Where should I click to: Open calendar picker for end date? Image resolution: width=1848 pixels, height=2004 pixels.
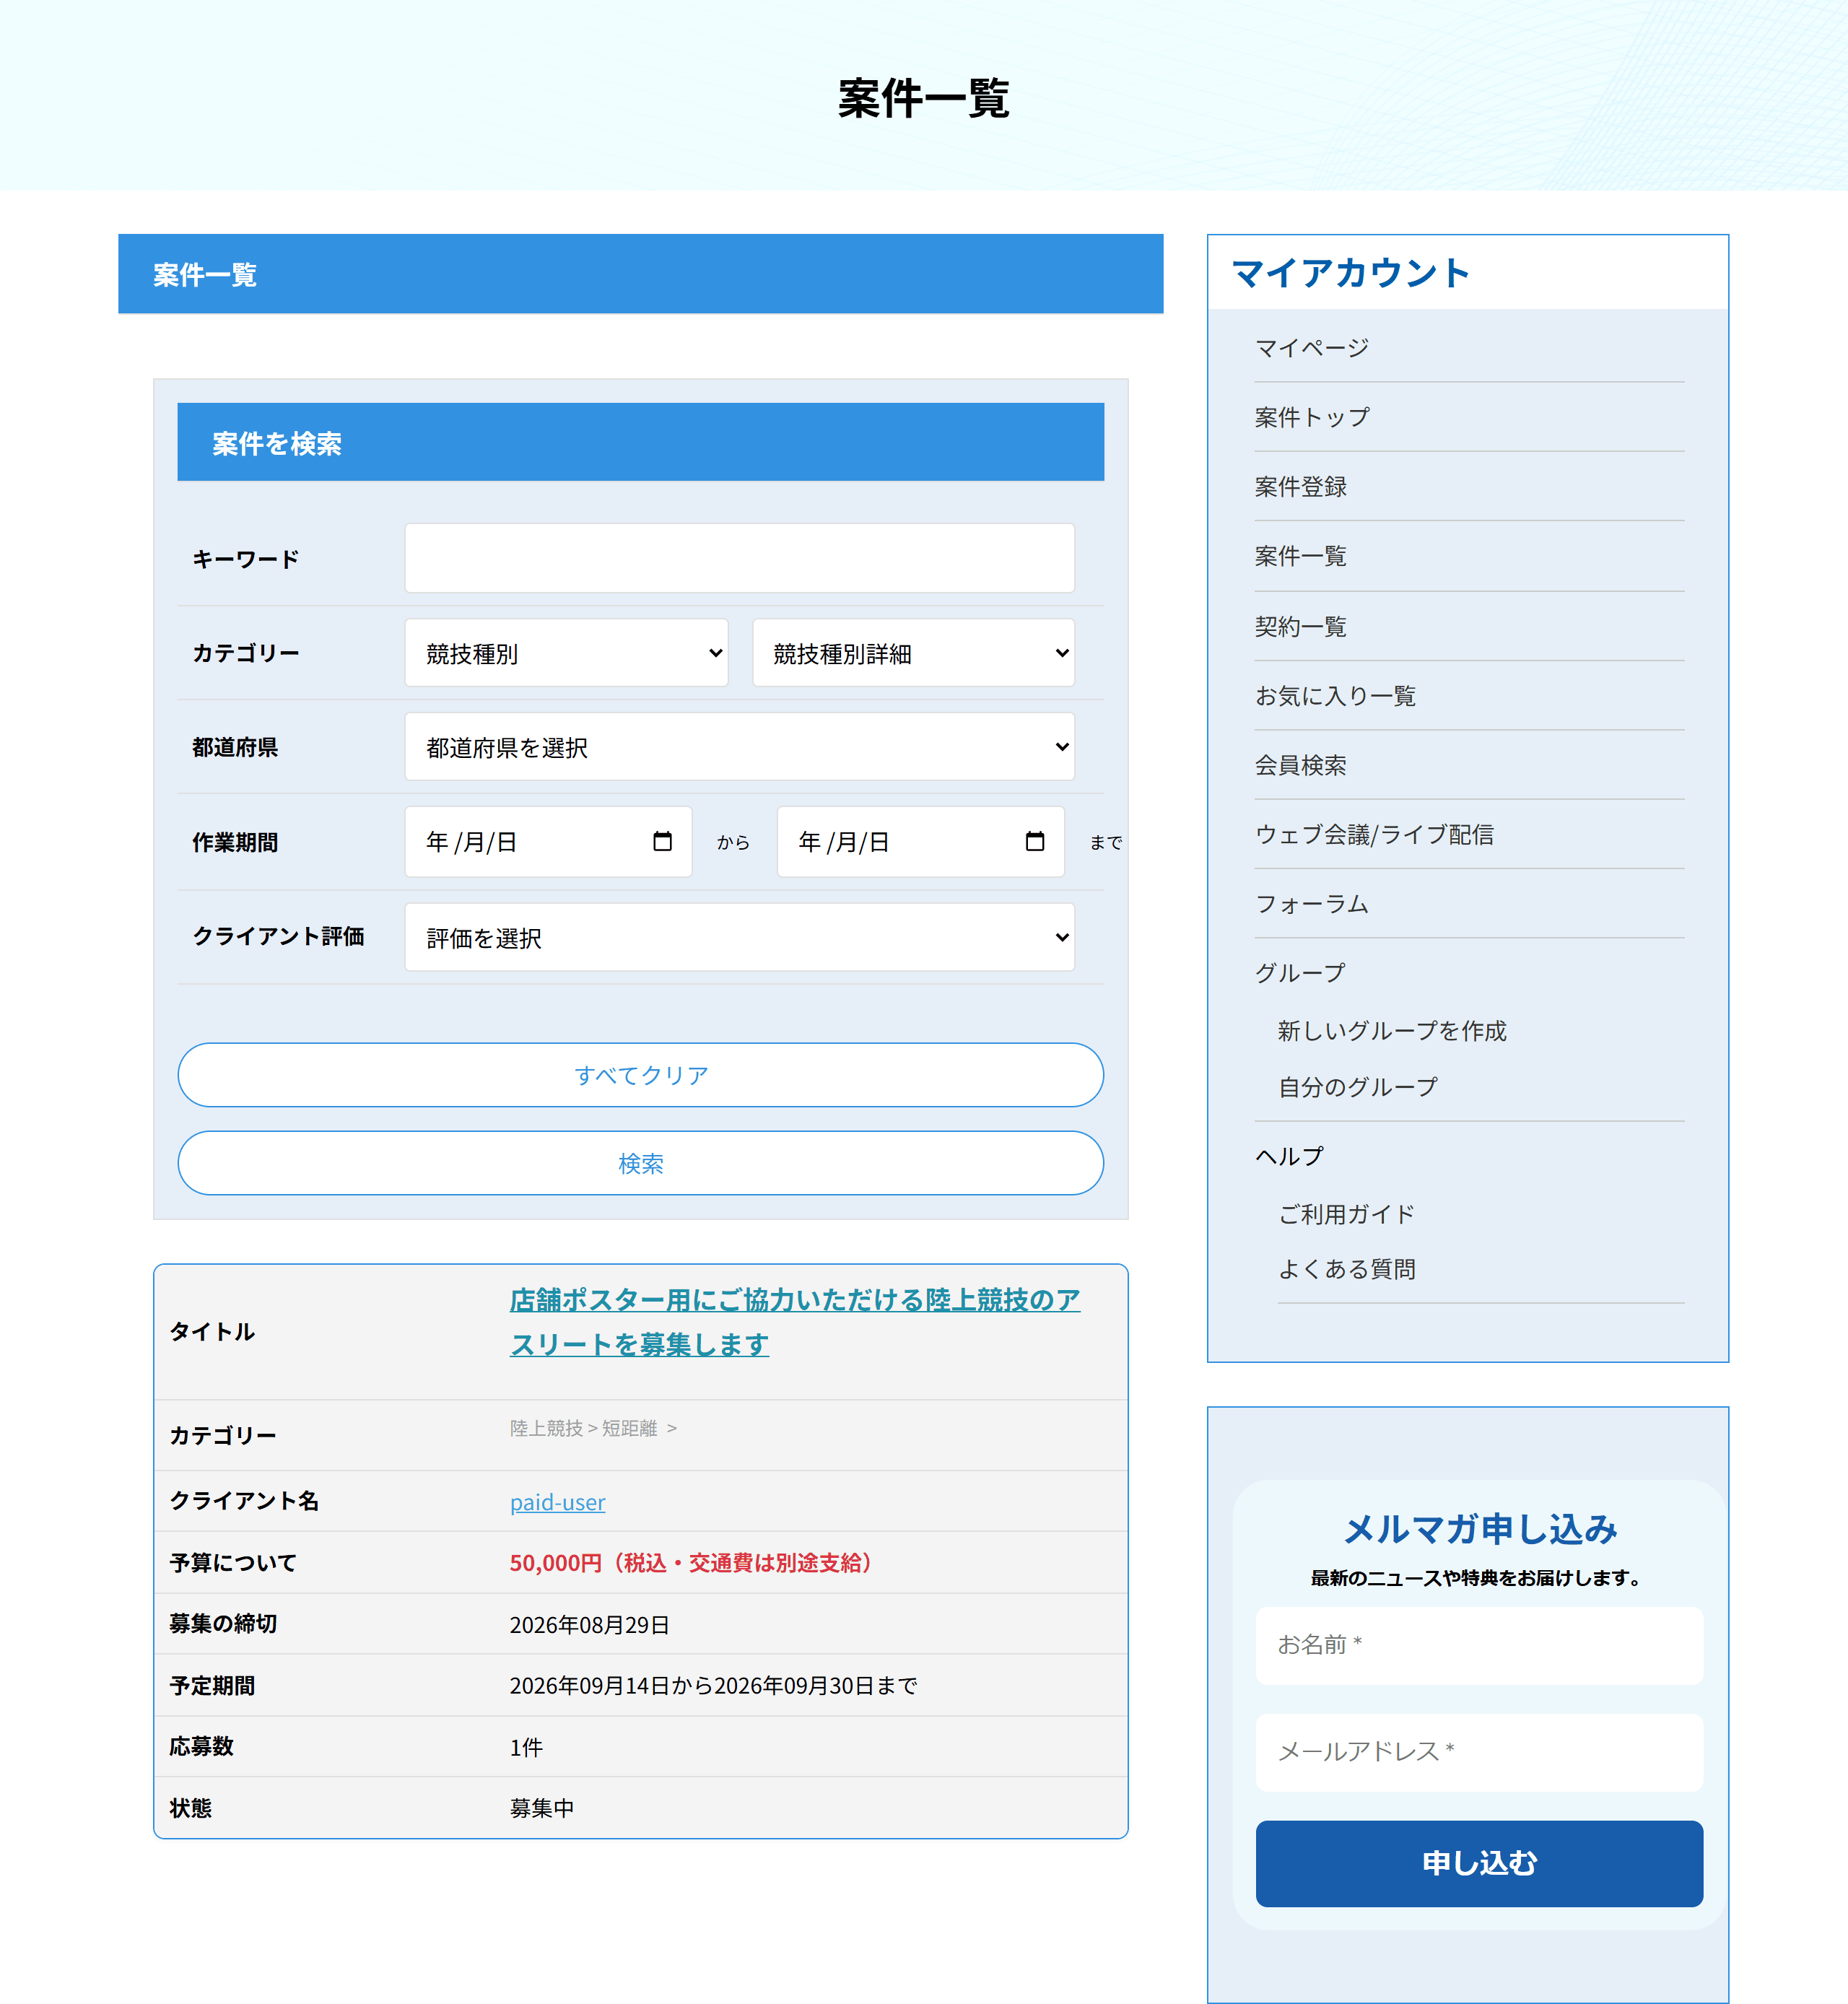click(x=1035, y=841)
